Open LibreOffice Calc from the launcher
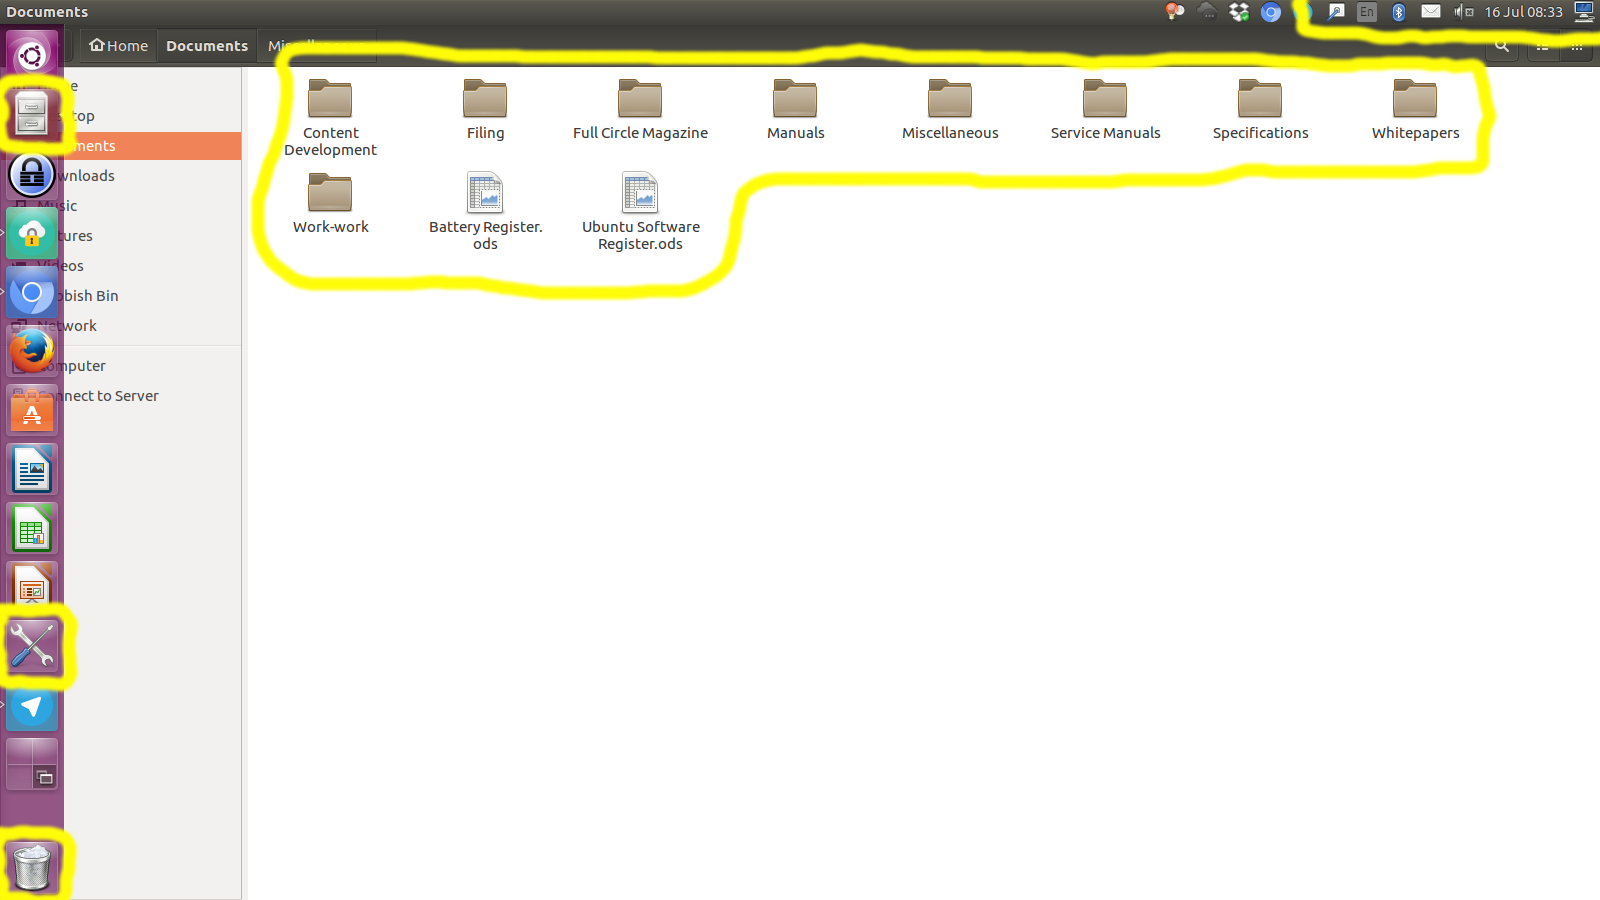This screenshot has width=1600, height=900. (32, 528)
